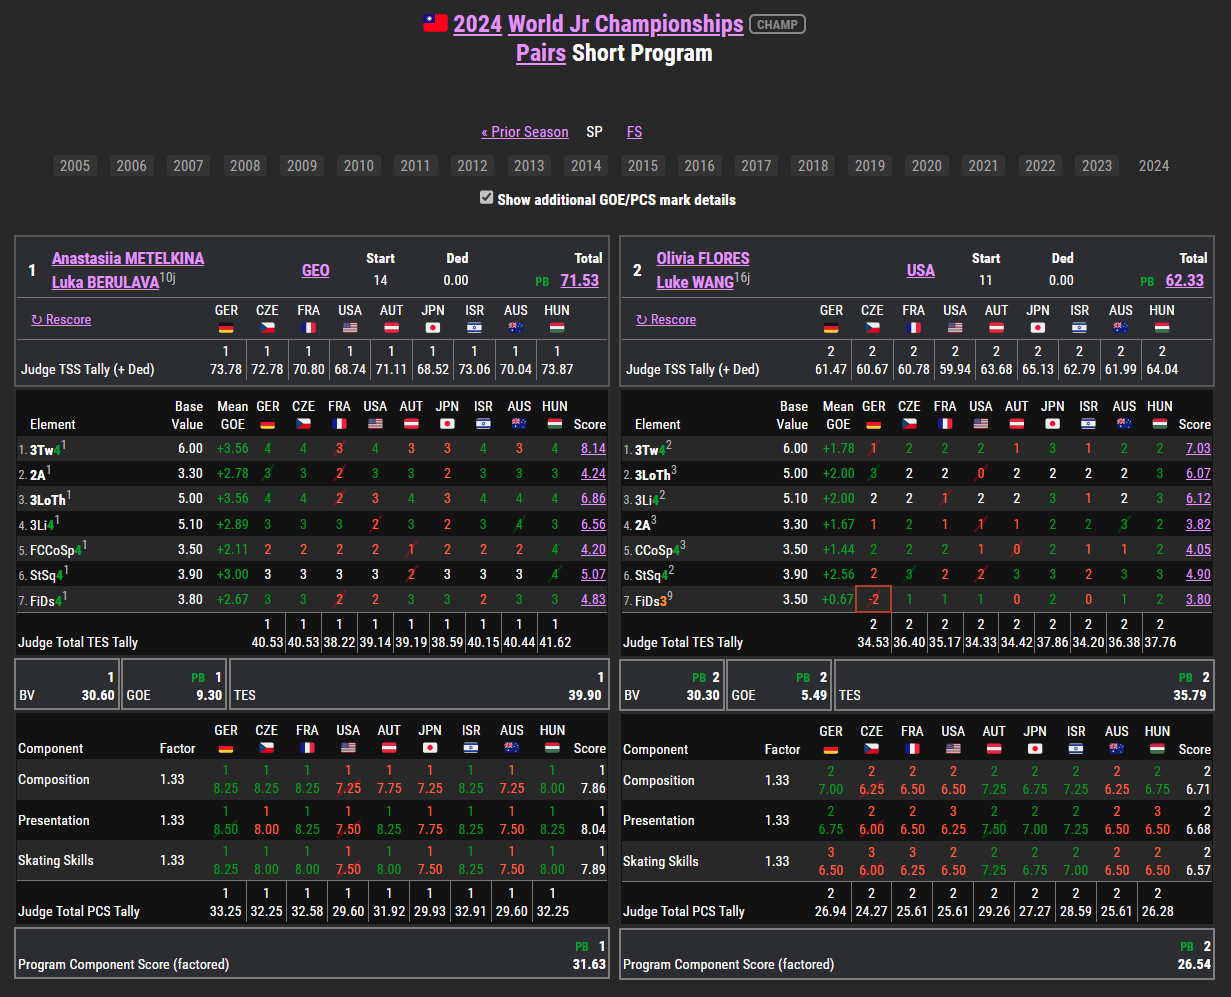
Task: Click the Australia flag in Metelkina's element header
Action: (519, 424)
